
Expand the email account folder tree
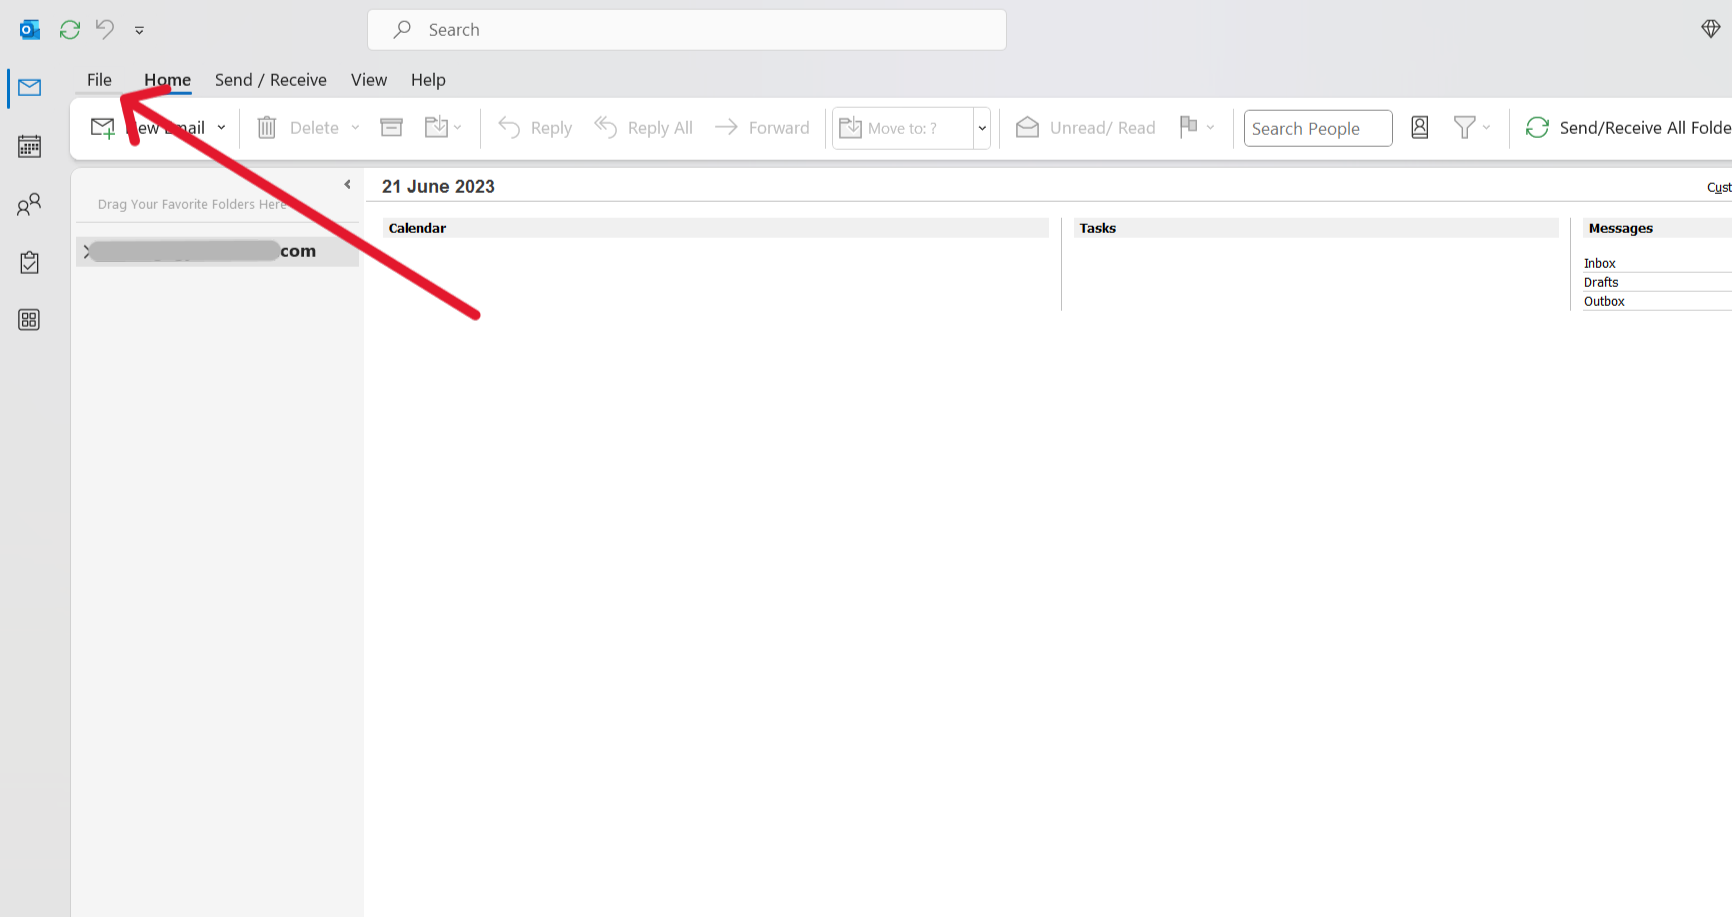tap(87, 251)
